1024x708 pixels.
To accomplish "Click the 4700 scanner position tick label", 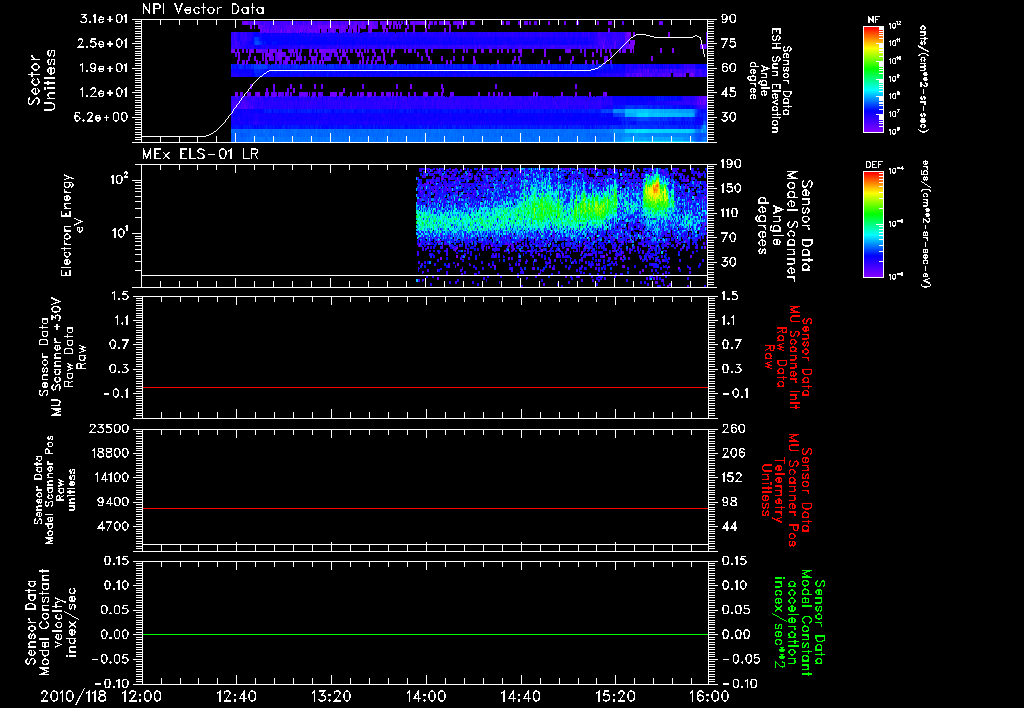I will point(113,526).
